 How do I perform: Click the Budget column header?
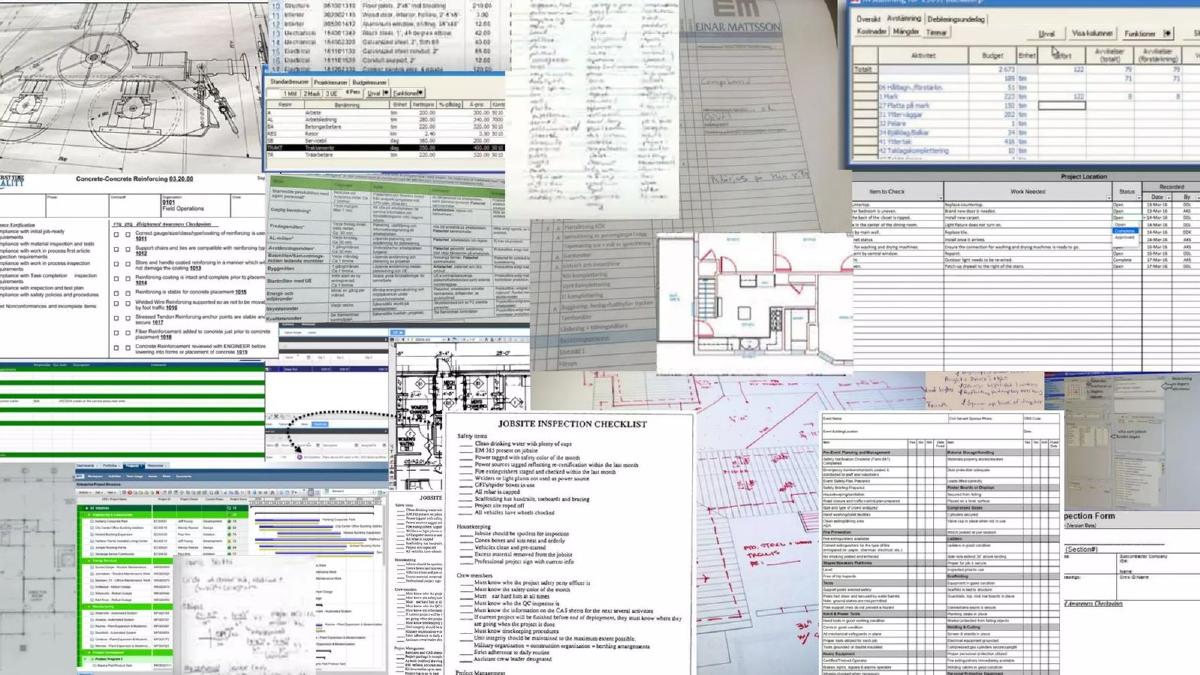point(992,55)
